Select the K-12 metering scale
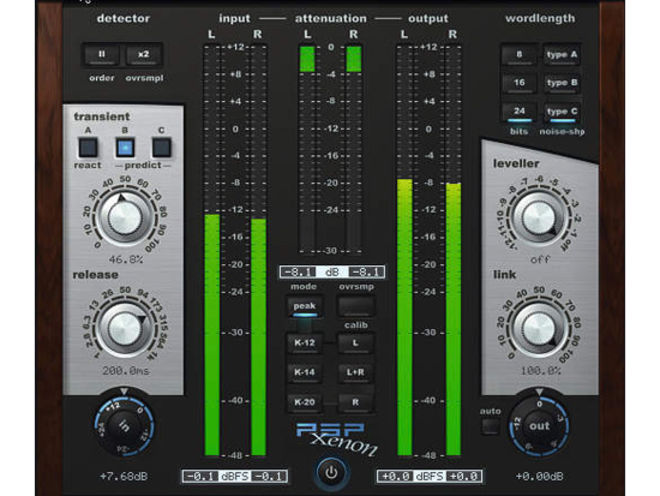The height and width of the screenshot is (496, 660). [305, 343]
